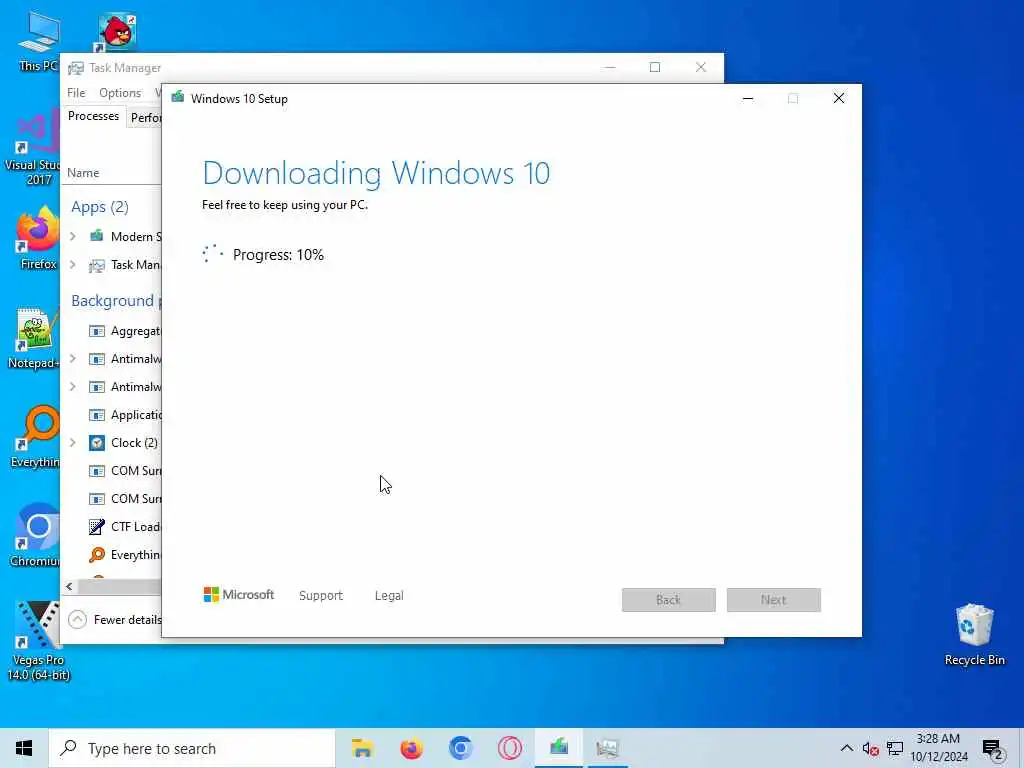Open the Recycle Bin
The width and height of the screenshot is (1024, 768).
coord(974,635)
